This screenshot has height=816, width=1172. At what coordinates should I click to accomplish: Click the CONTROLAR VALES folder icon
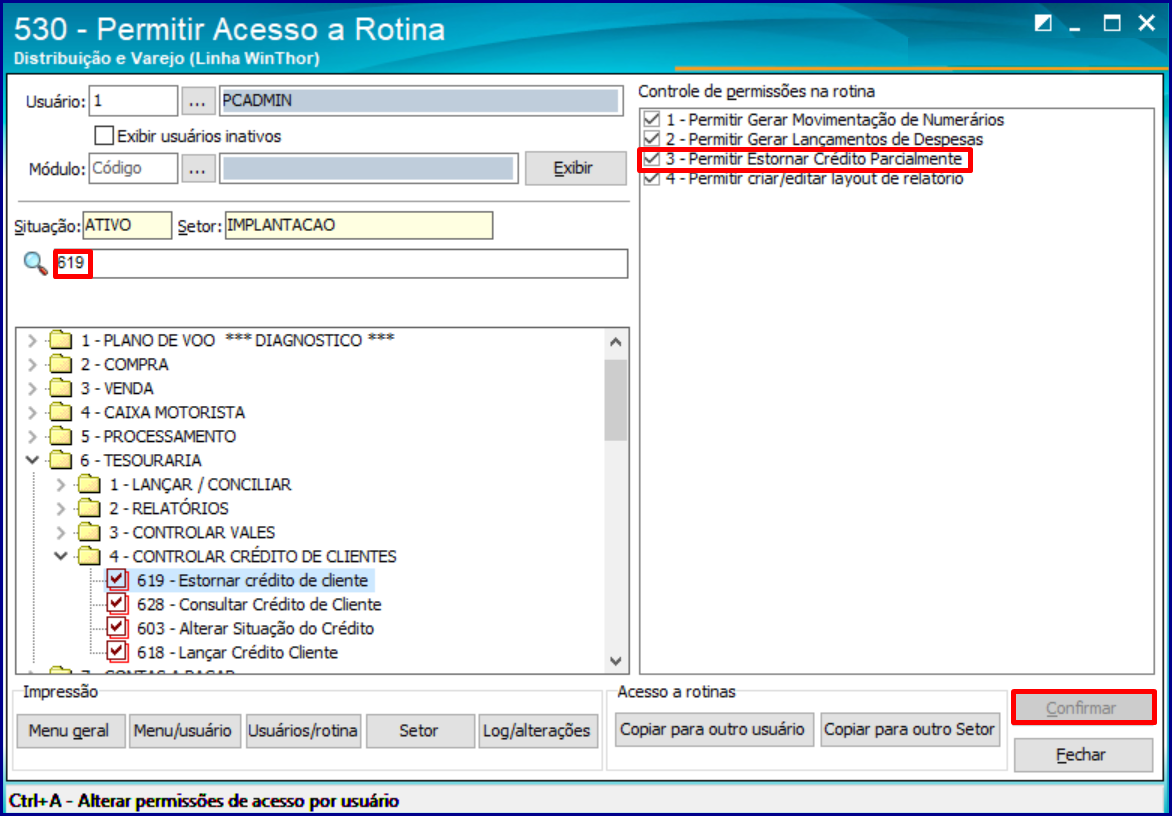click(x=90, y=533)
